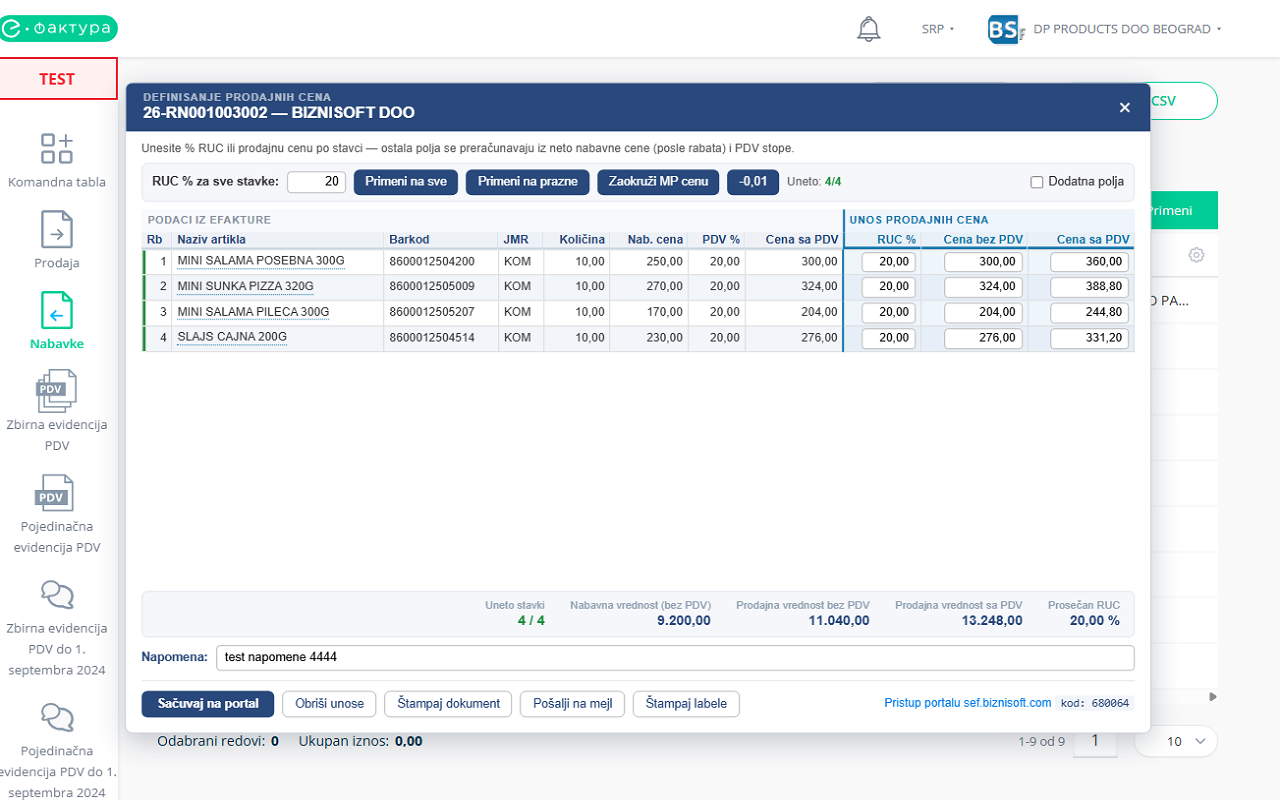Open Pojedinačna evidencija PDV do 1. septembra icon
This screenshot has width=1280, height=800.
(57, 718)
